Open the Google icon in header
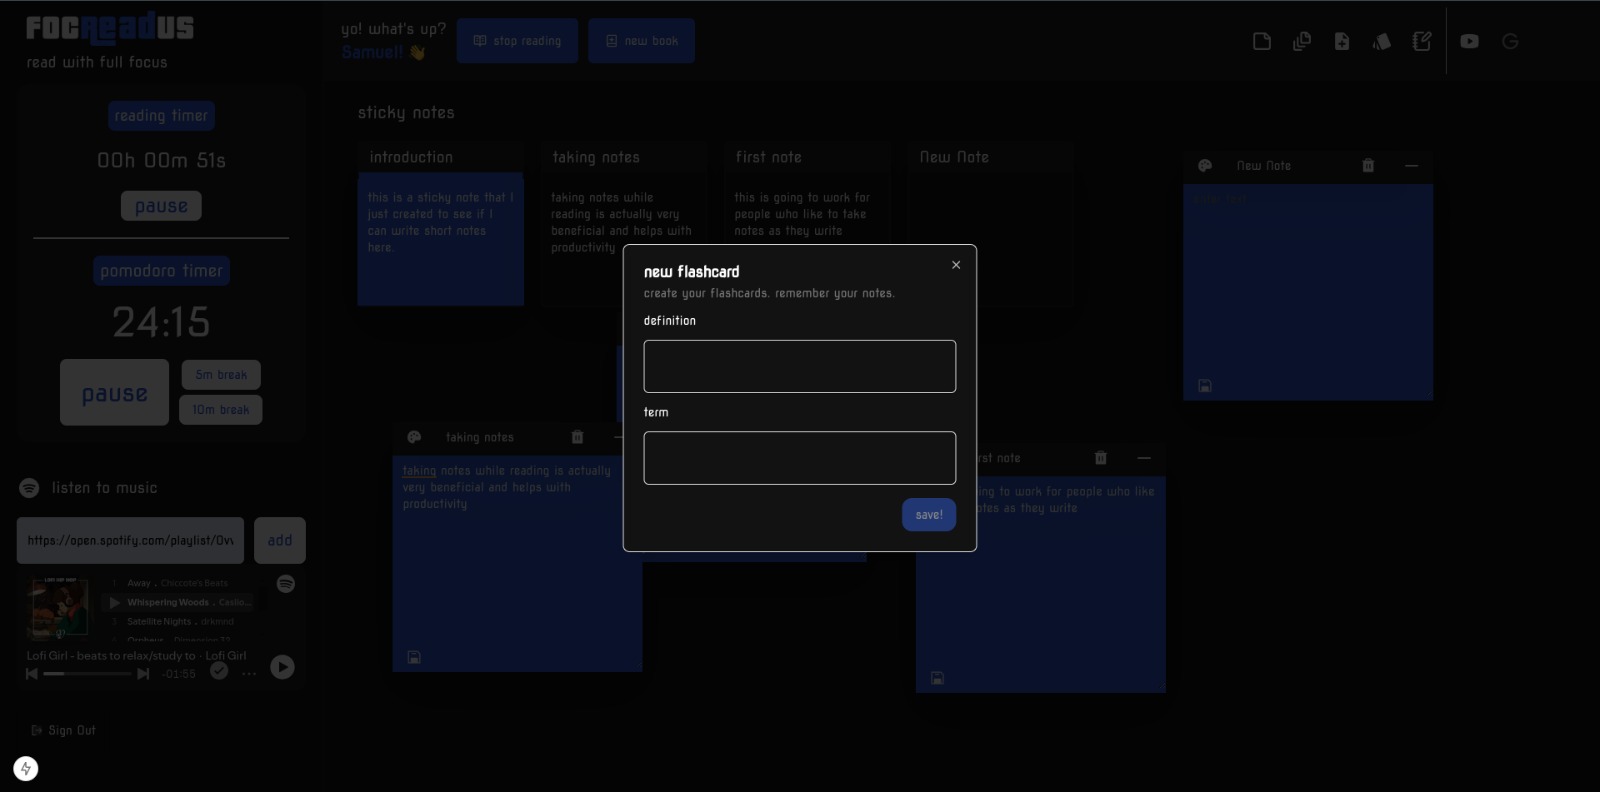The width and height of the screenshot is (1600, 792). click(1510, 41)
